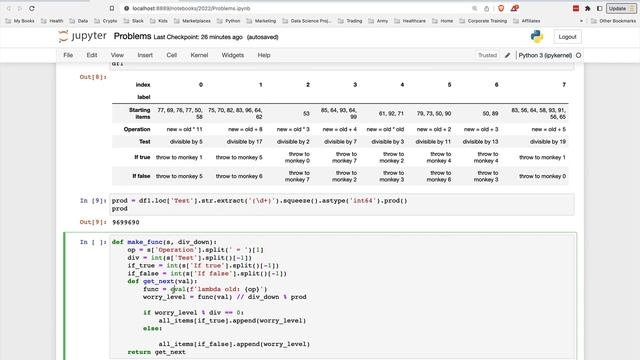The width and height of the screenshot is (640, 360).
Task: Click the Last Checkpoint 26 minutes ago text
Action: coord(198,37)
